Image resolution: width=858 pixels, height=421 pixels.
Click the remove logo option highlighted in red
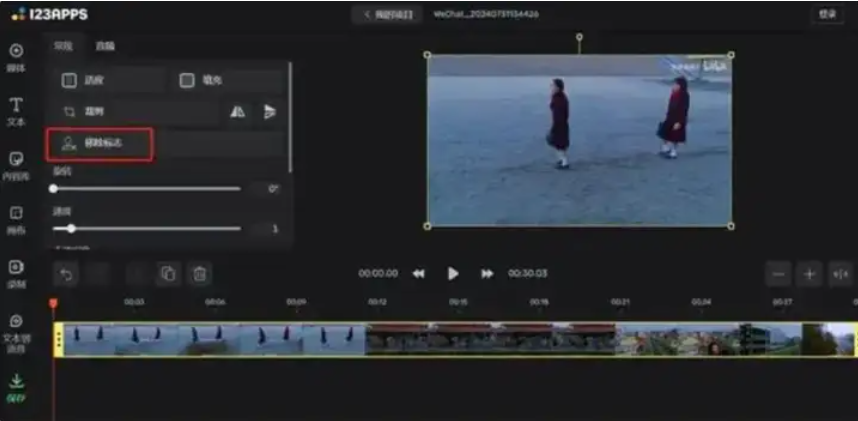(100, 144)
